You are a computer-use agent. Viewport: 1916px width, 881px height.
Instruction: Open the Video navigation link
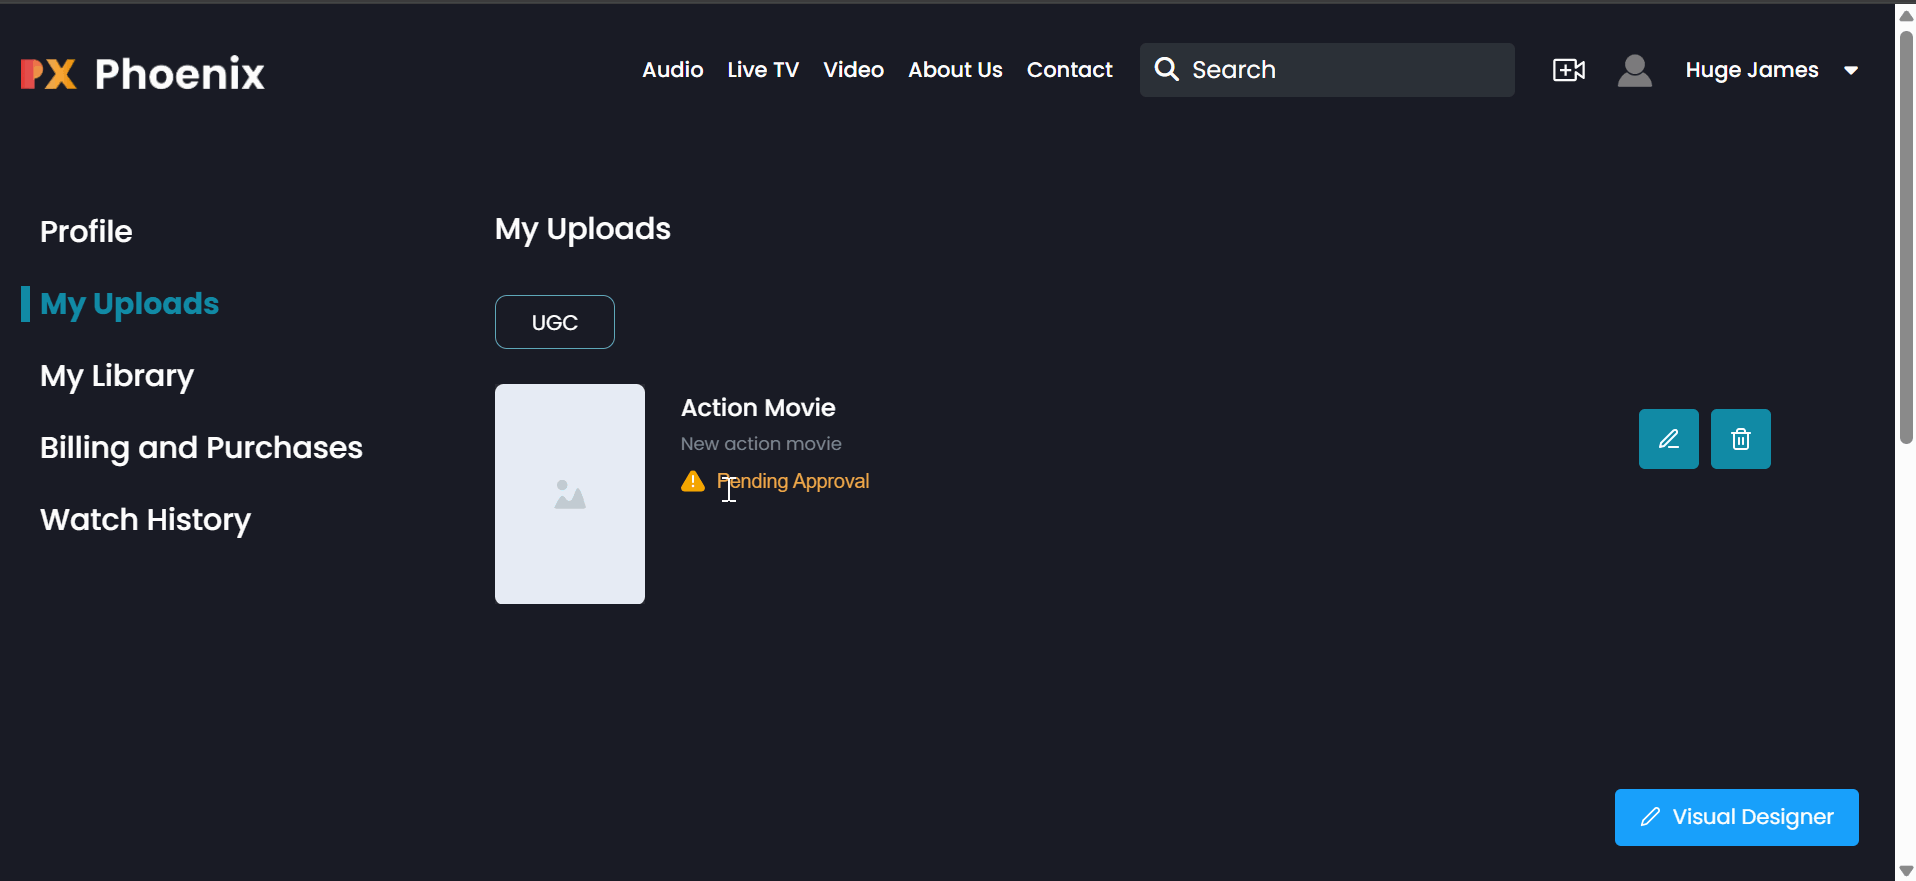click(x=853, y=70)
